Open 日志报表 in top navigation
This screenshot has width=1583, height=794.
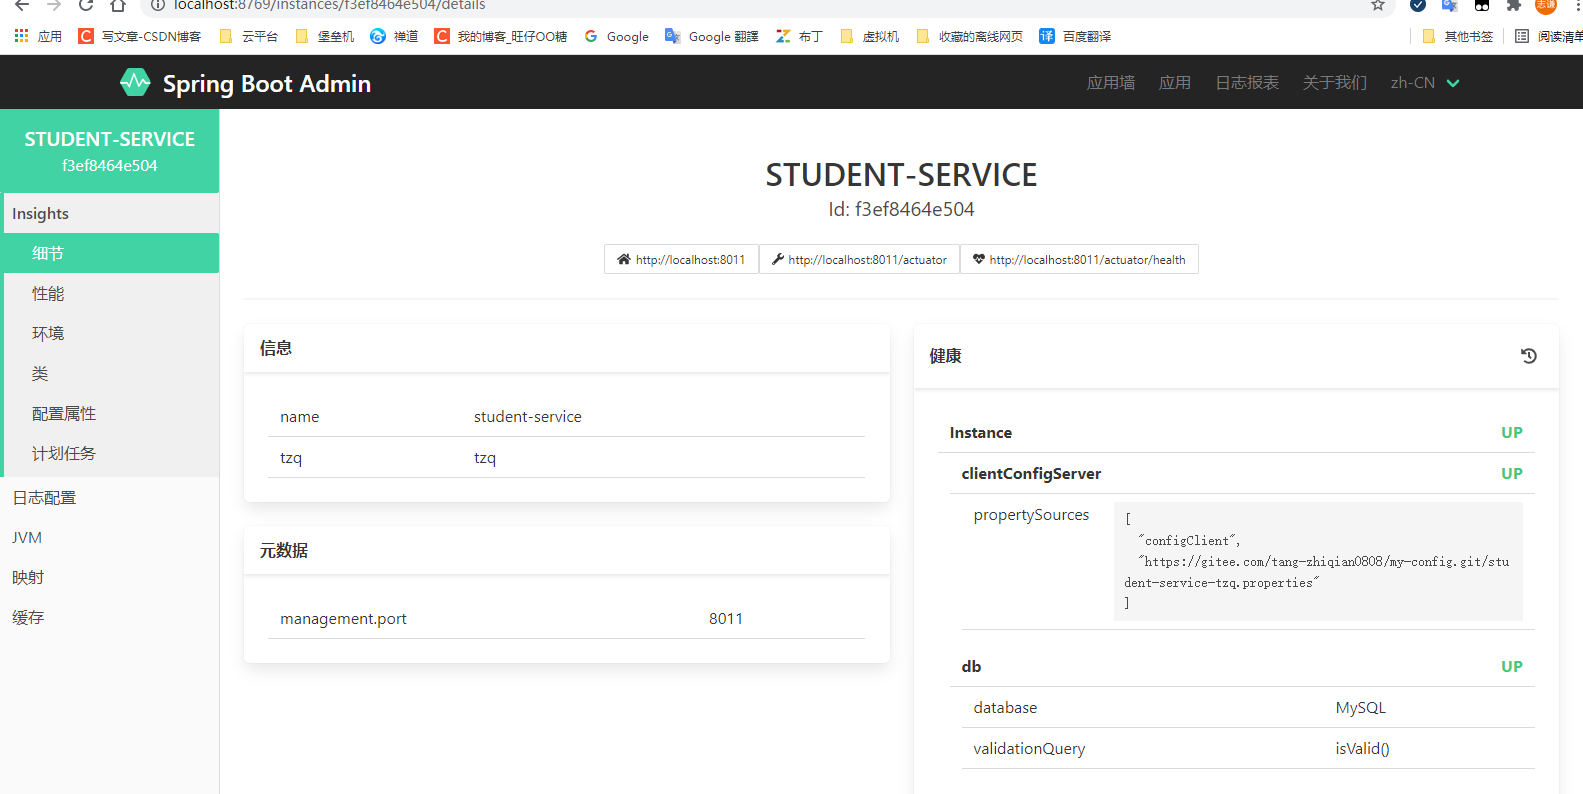click(x=1247, y=83)
